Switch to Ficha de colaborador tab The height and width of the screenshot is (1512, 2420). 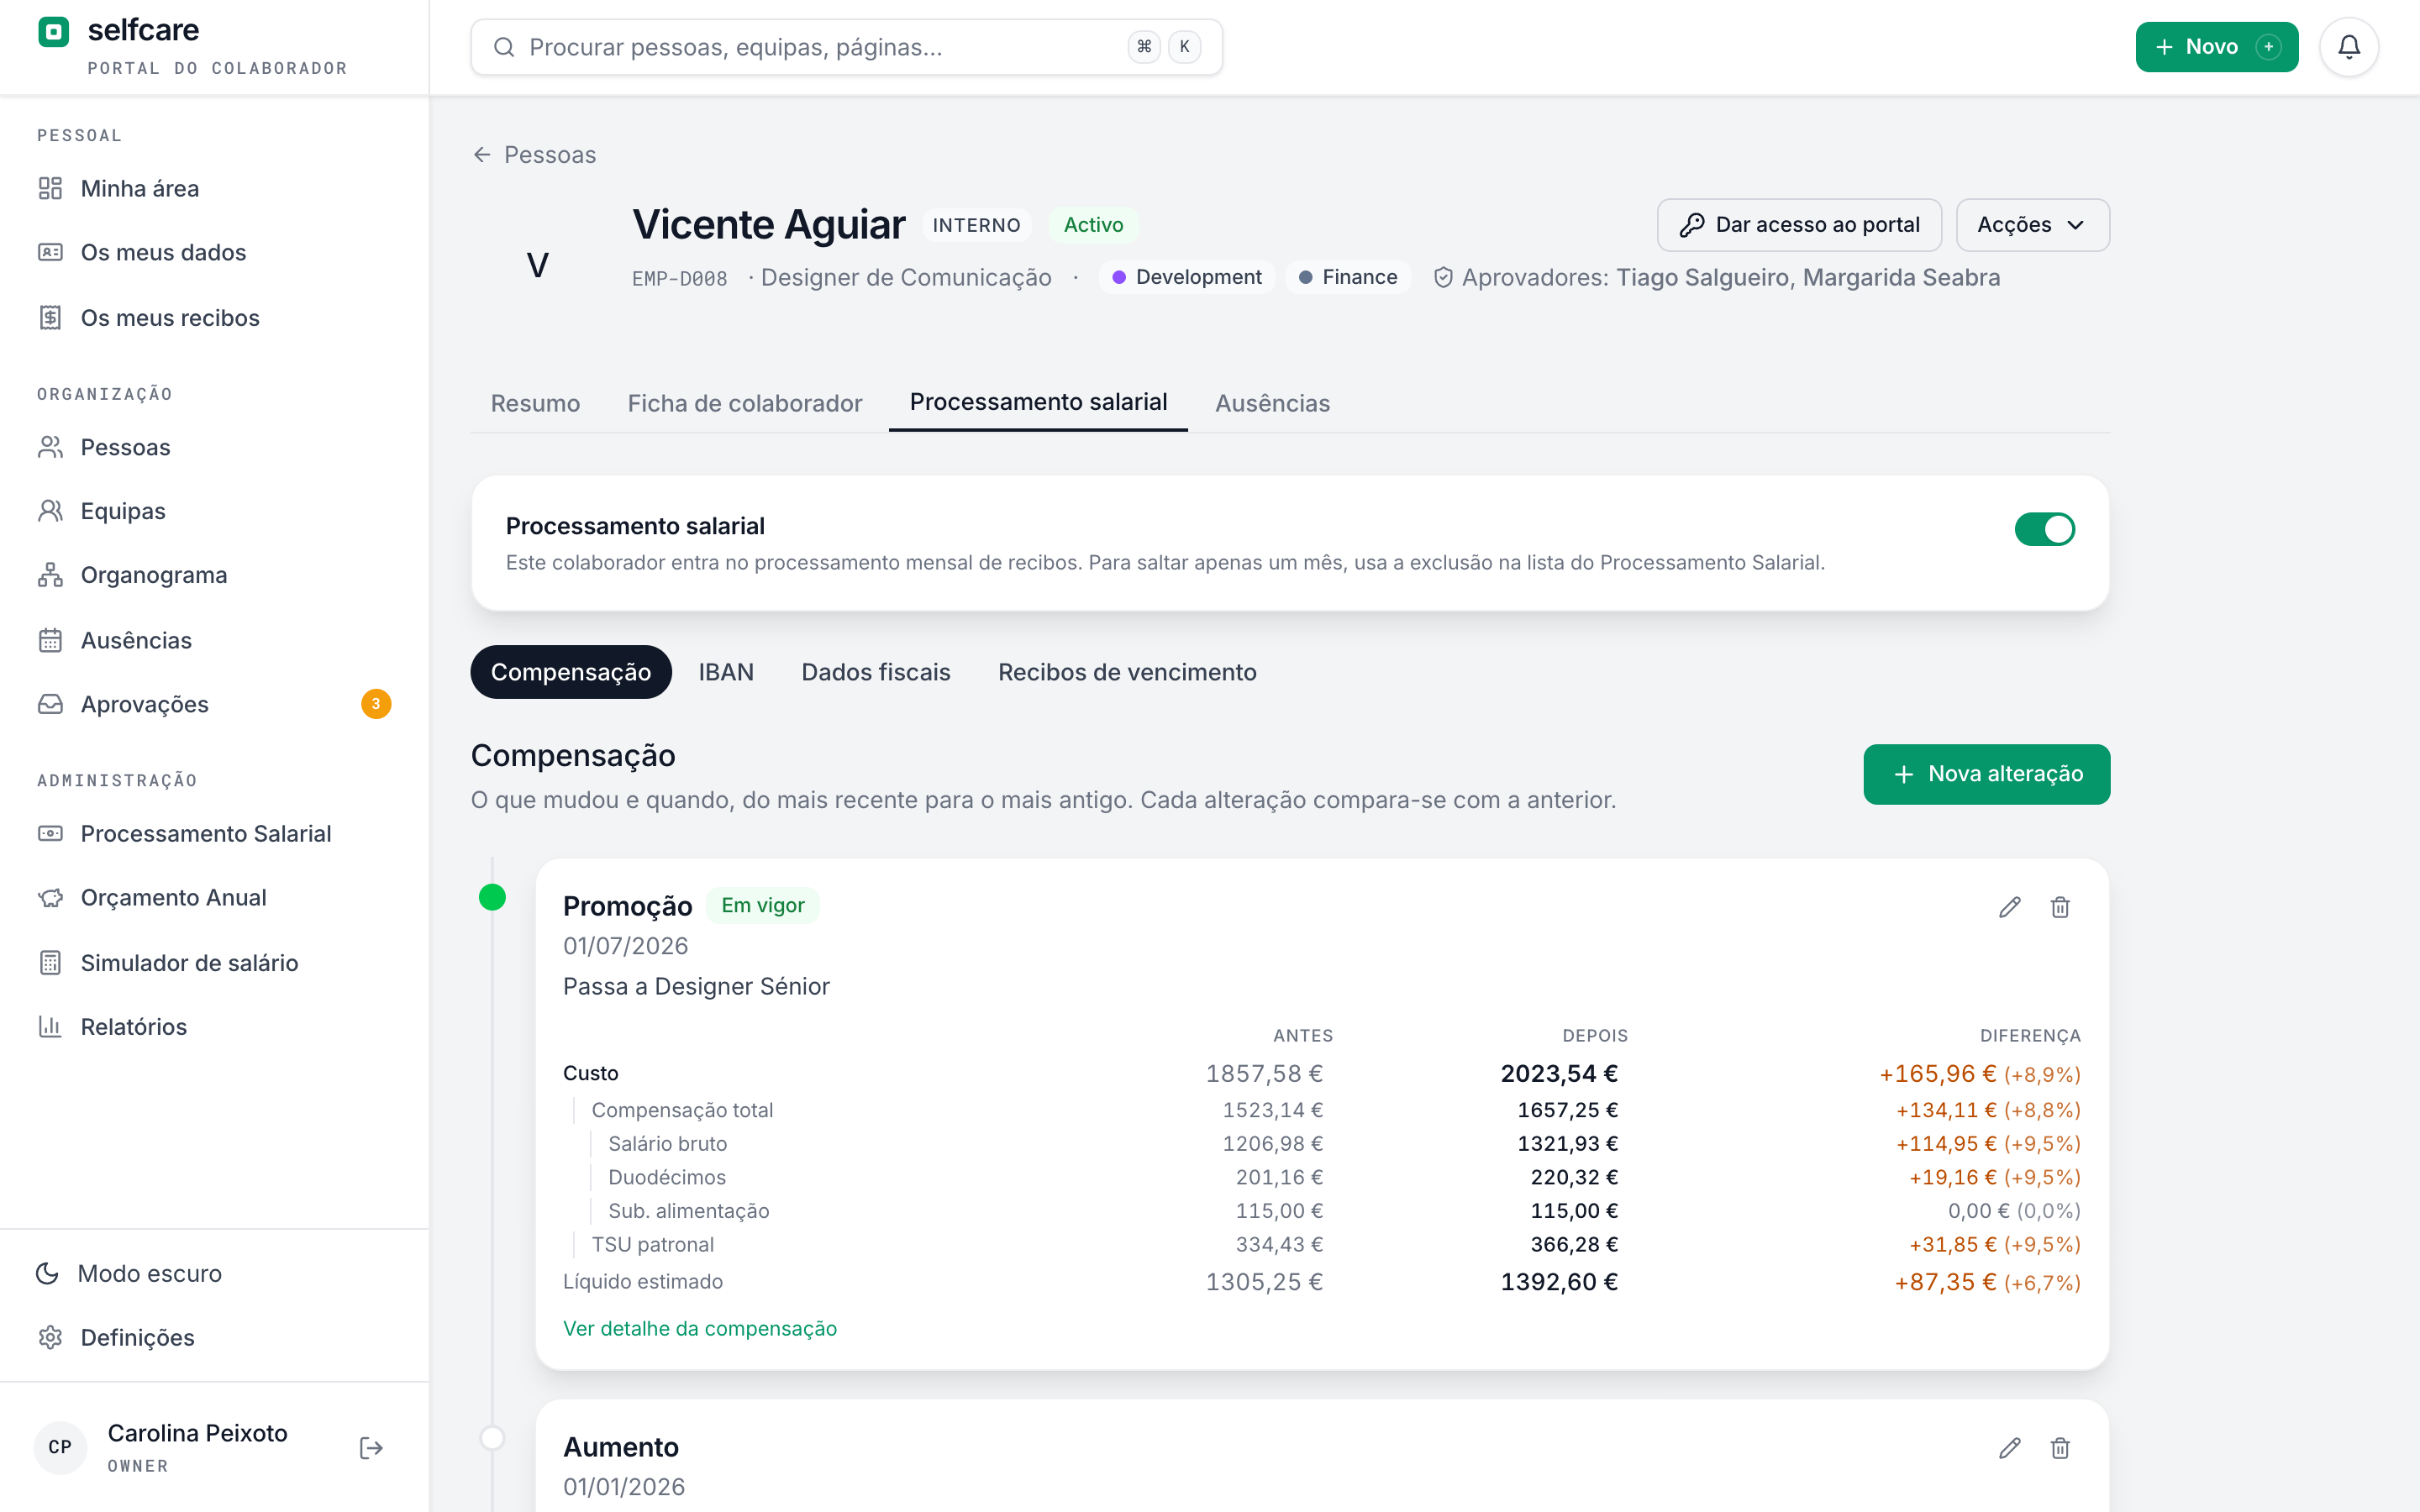coord(744,403)
